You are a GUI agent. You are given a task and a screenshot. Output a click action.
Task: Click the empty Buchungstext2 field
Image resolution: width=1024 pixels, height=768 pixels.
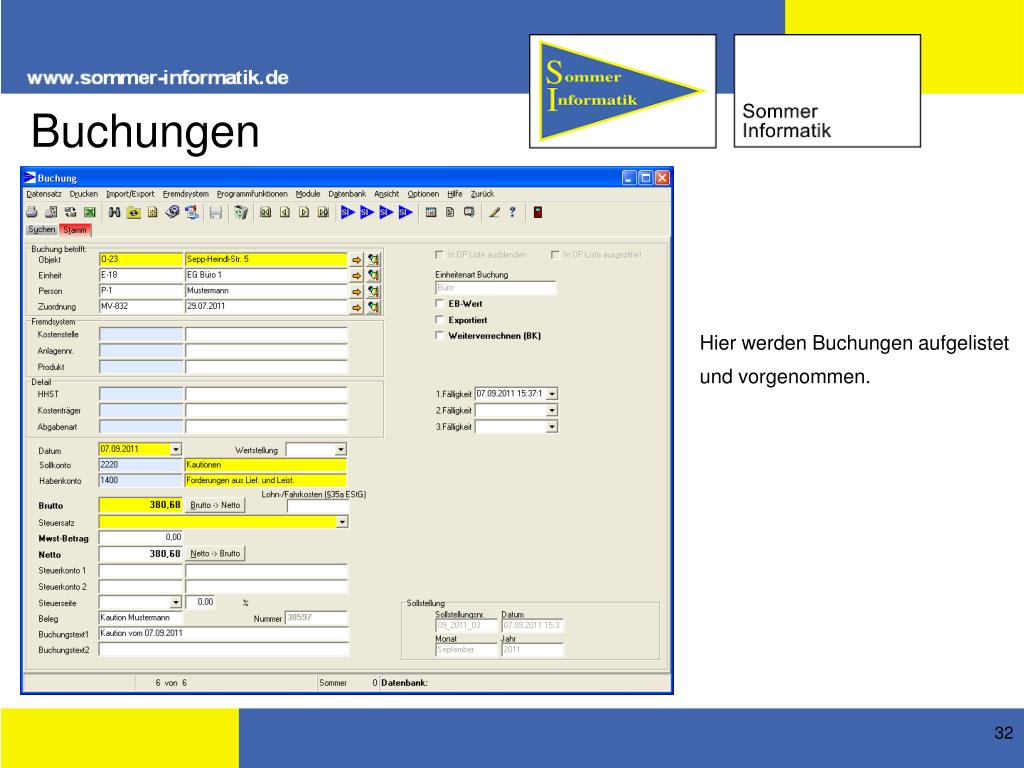click(x=224, y=650)
